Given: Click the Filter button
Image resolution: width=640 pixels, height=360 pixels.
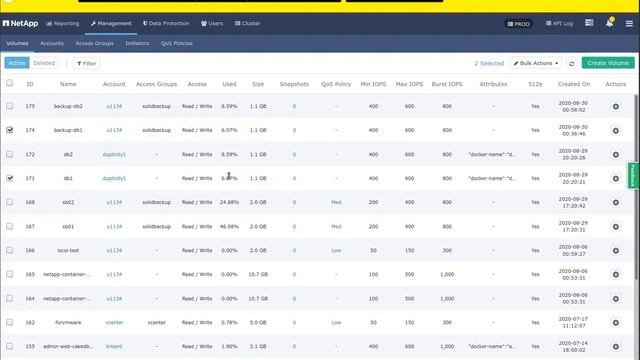Looking at the screenshot, I should 87,63.
